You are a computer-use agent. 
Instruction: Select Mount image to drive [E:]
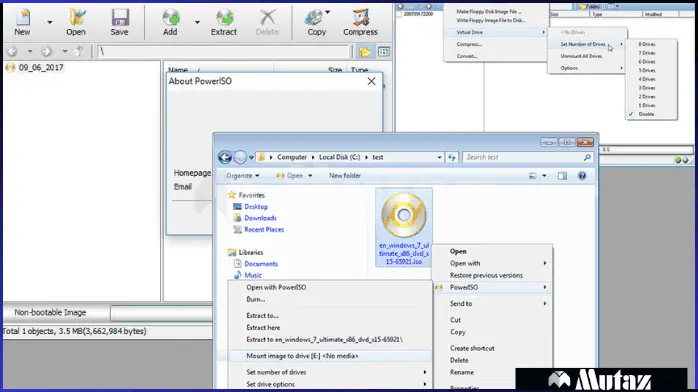(330, 356)
